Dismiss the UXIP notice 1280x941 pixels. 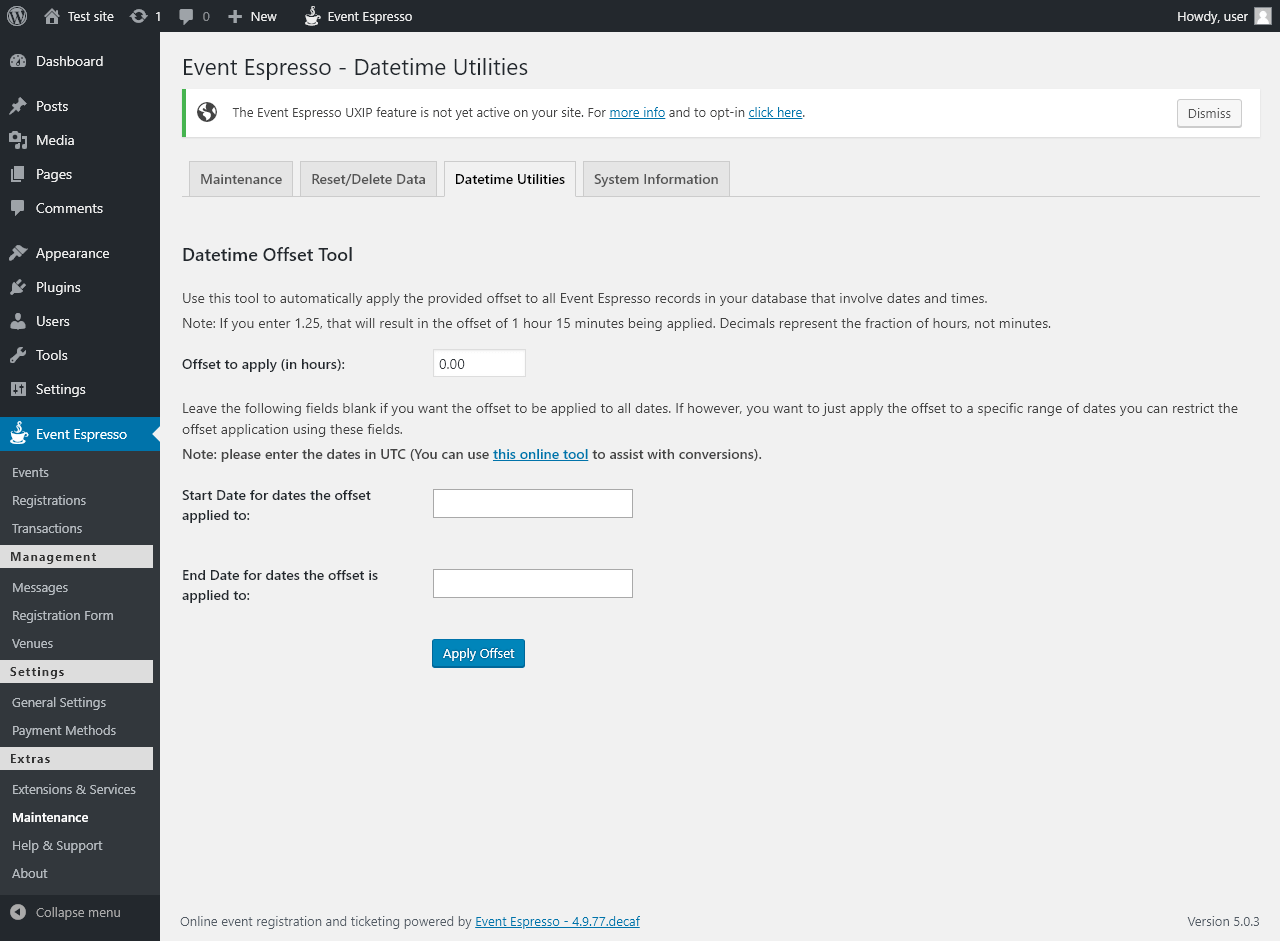coord(1209,113)
